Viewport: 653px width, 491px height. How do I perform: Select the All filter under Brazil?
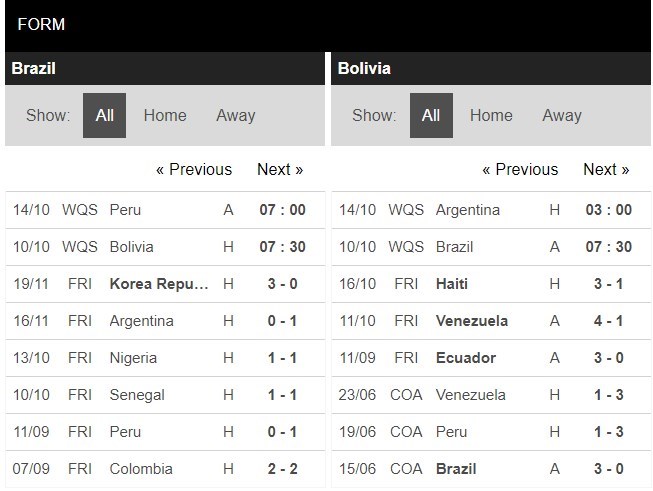pyautogui.click(x=104, y=115)
